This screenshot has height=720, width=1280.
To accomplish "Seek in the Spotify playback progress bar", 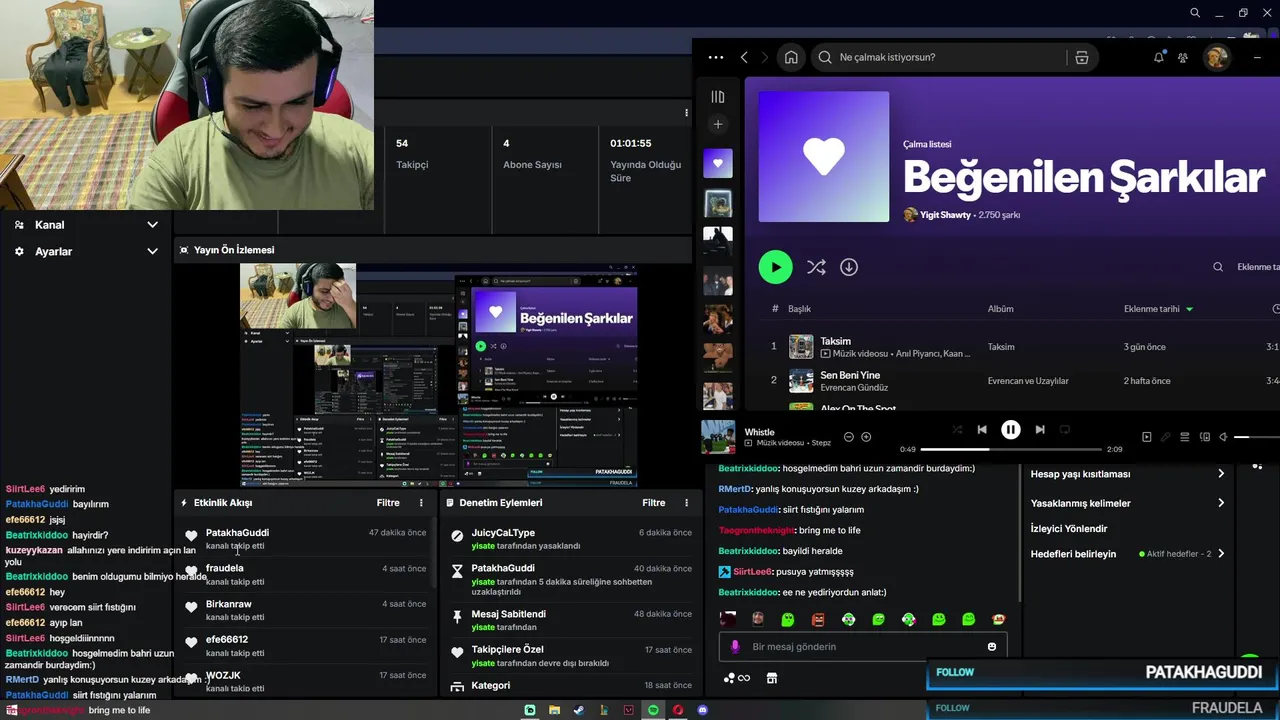I will [x=1011, y=450].
